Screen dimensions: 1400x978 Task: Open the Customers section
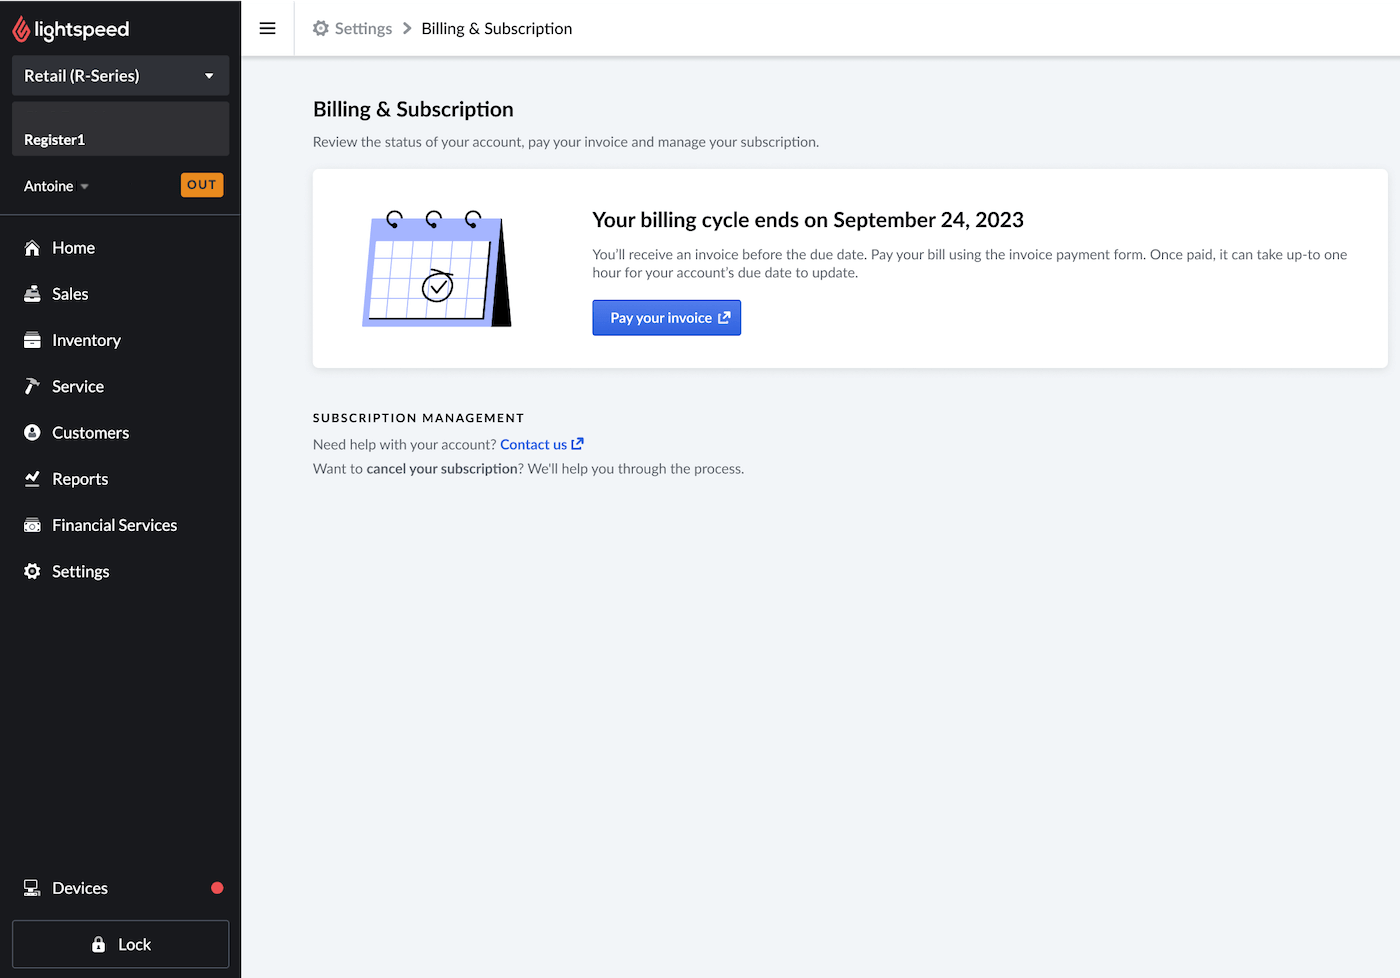[x=90, y=432]
